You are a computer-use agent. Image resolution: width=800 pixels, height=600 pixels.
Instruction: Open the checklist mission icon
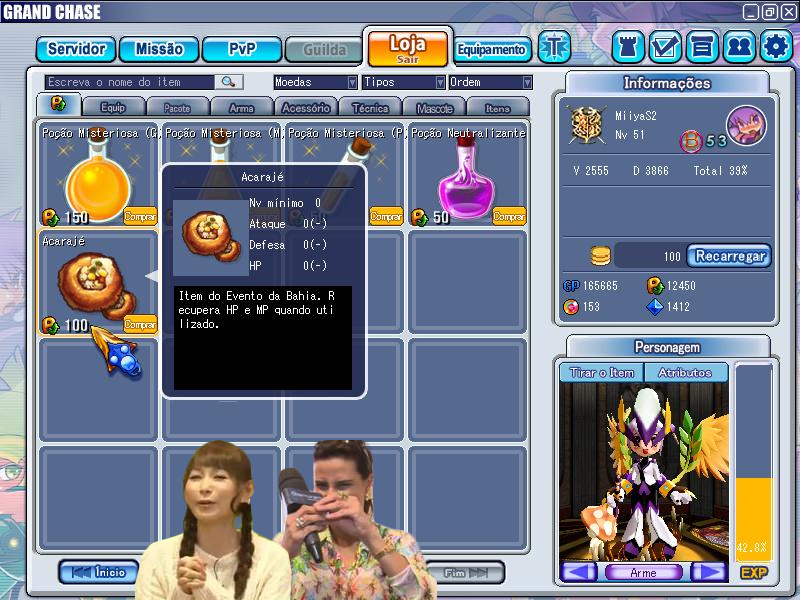click(665, 47)
